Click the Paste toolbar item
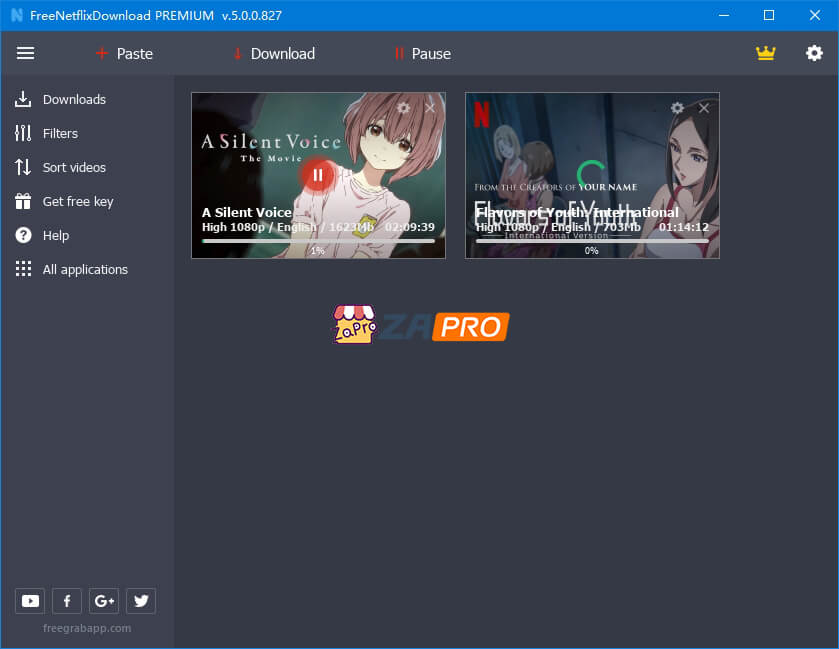The image size is (839, 649). 123,53
